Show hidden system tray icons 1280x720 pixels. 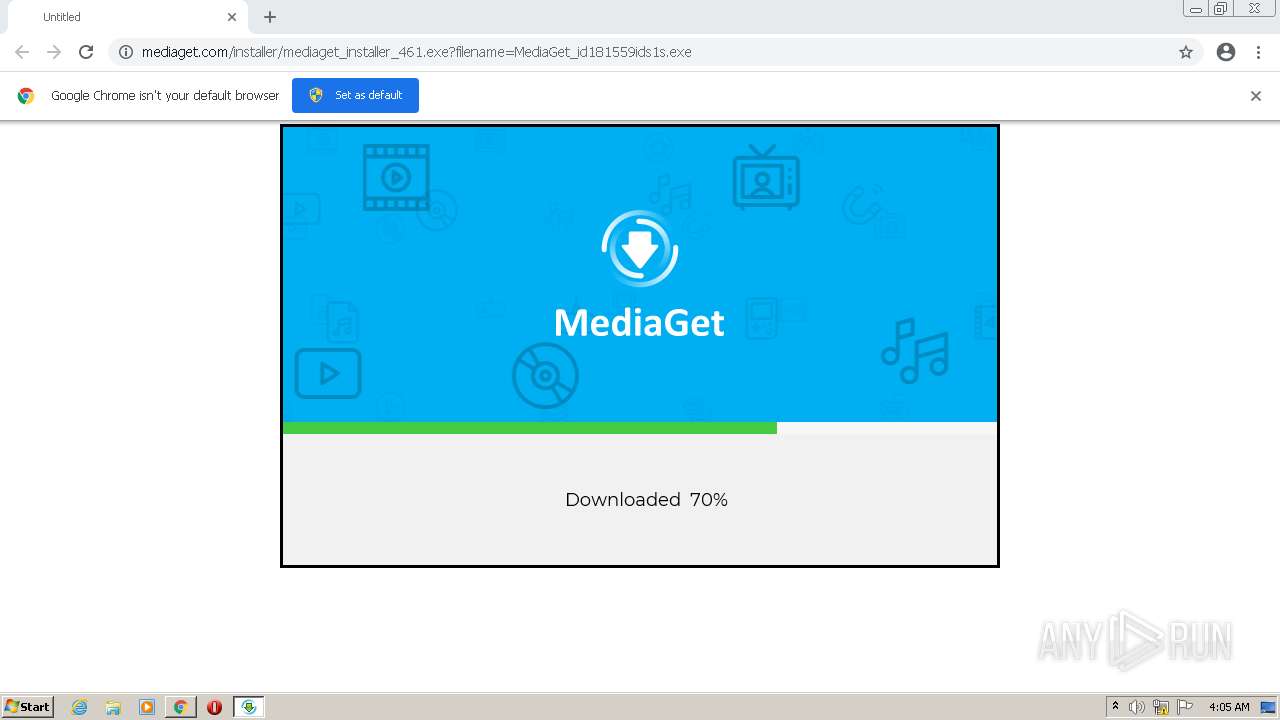click(x=1115, y=707)
